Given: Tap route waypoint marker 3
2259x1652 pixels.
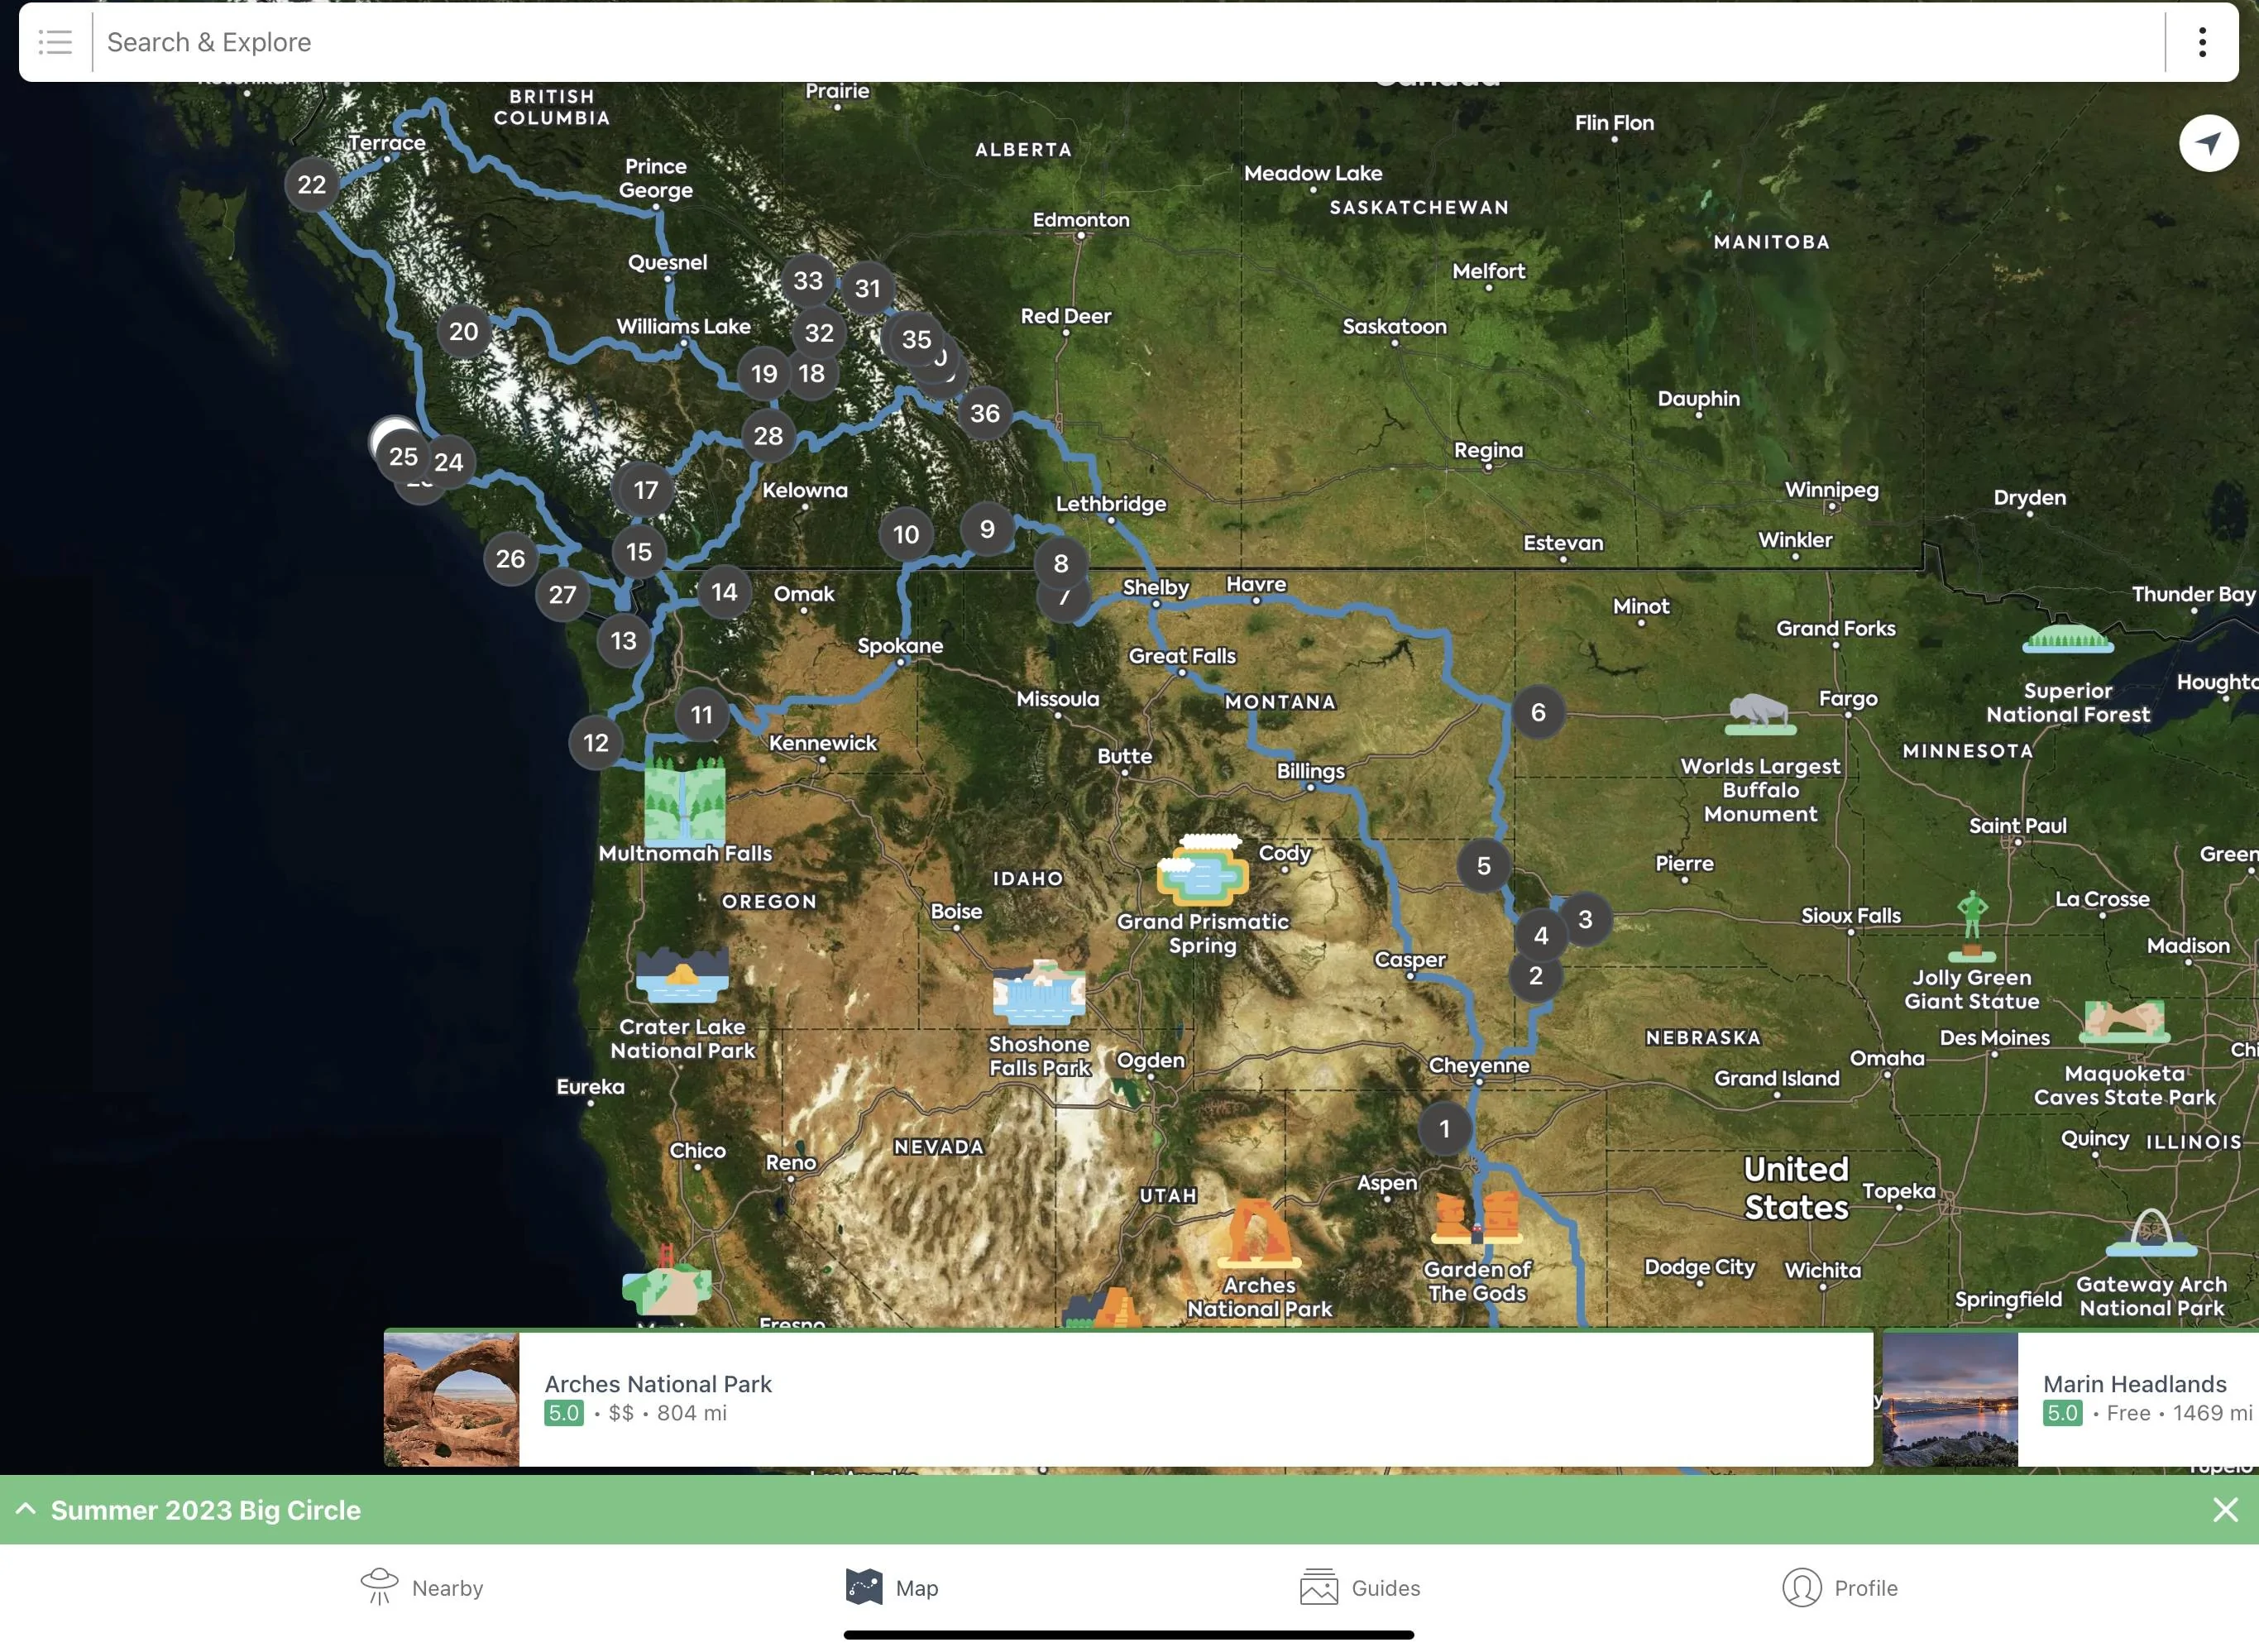Looking at the screenshot, I should 1585,919.
